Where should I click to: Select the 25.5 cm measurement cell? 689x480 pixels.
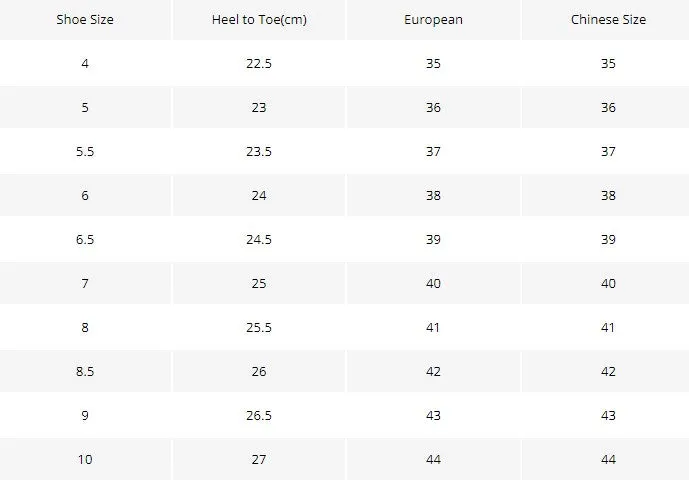259,327
